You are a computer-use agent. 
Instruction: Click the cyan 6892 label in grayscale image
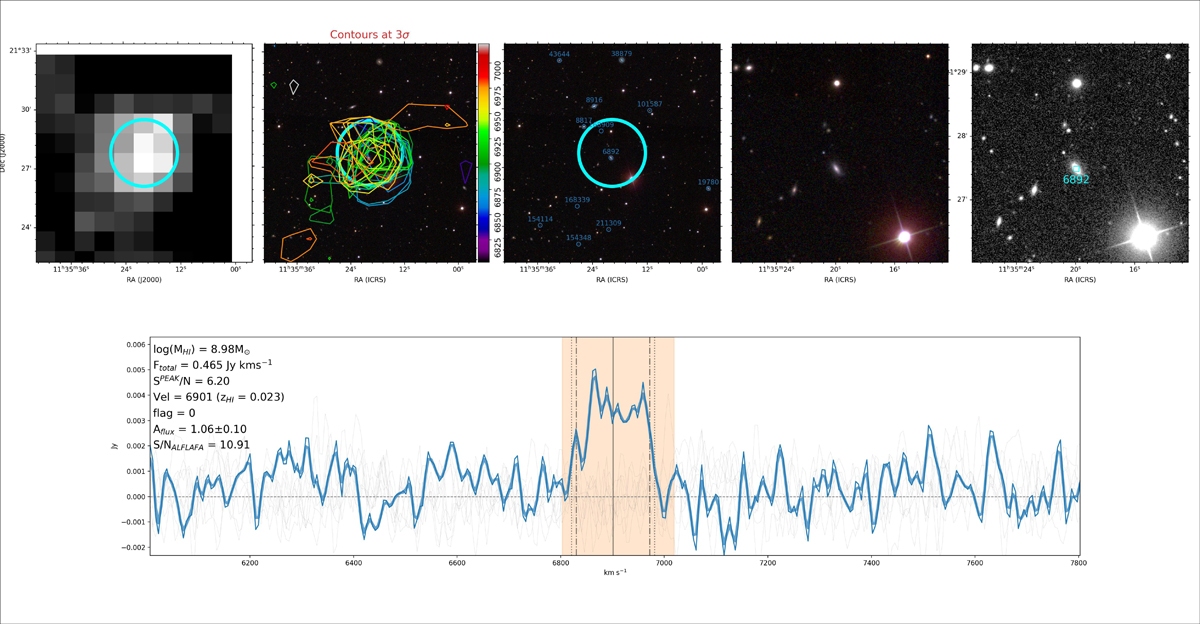pos(1076,180)
